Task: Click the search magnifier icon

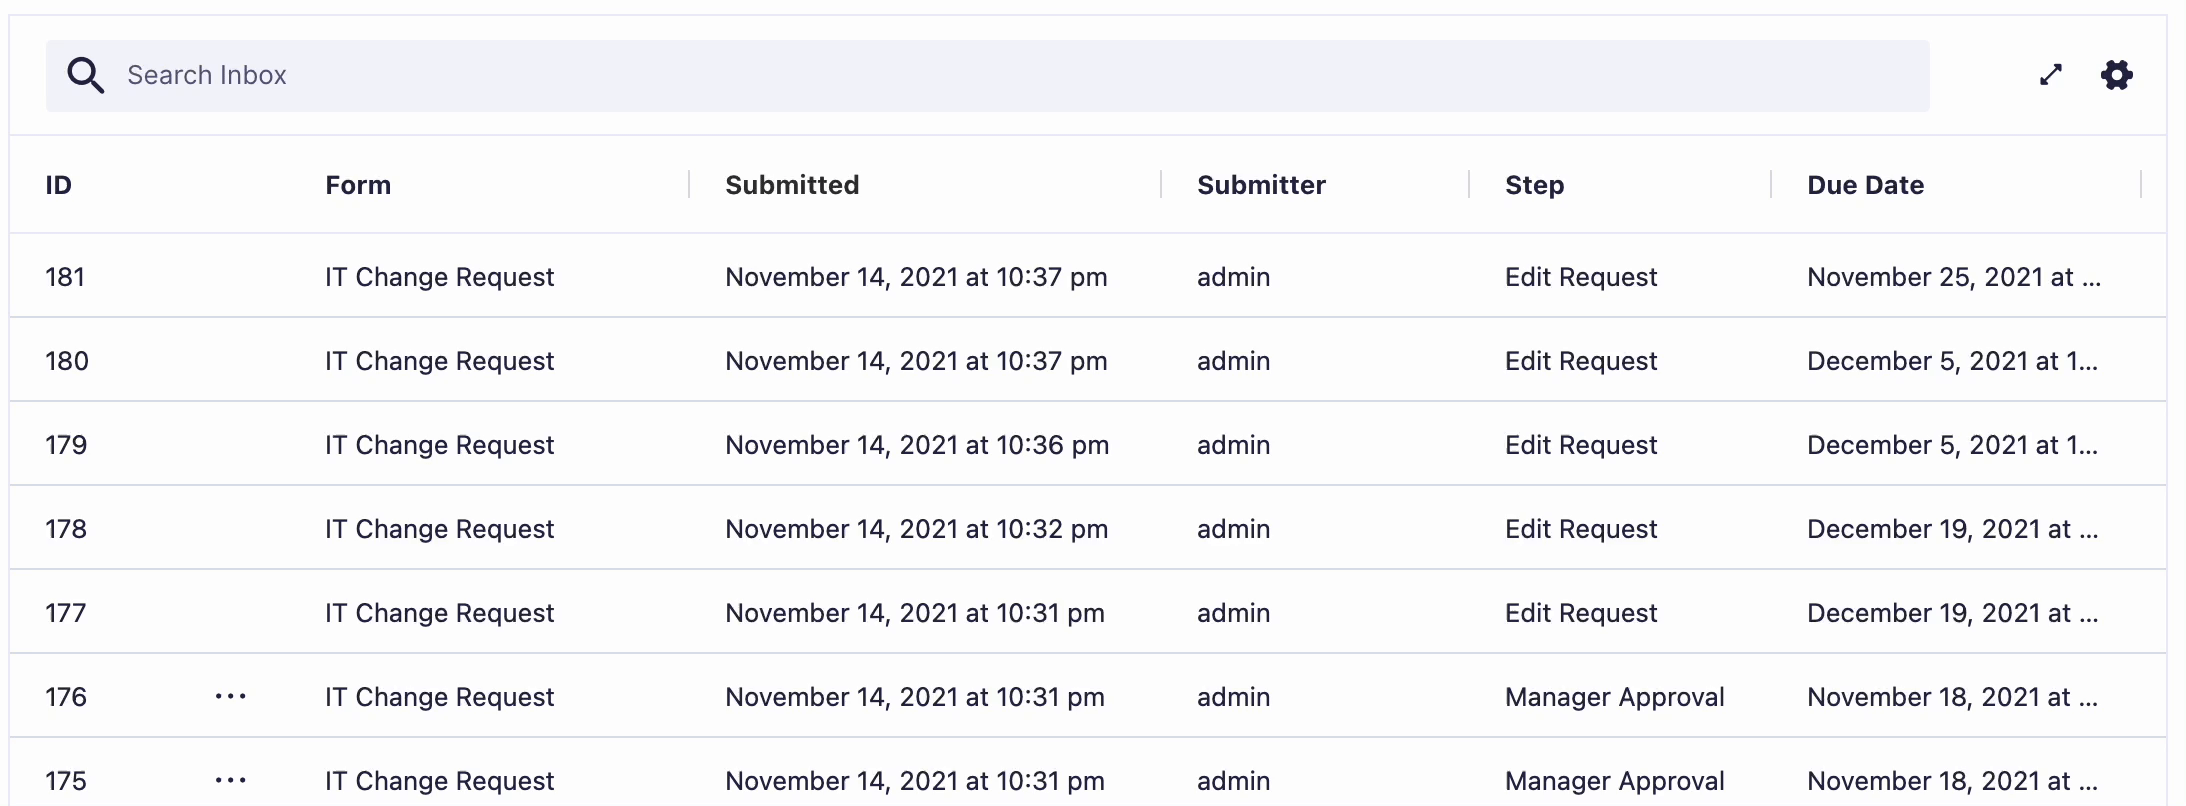Action: point(85,76)
